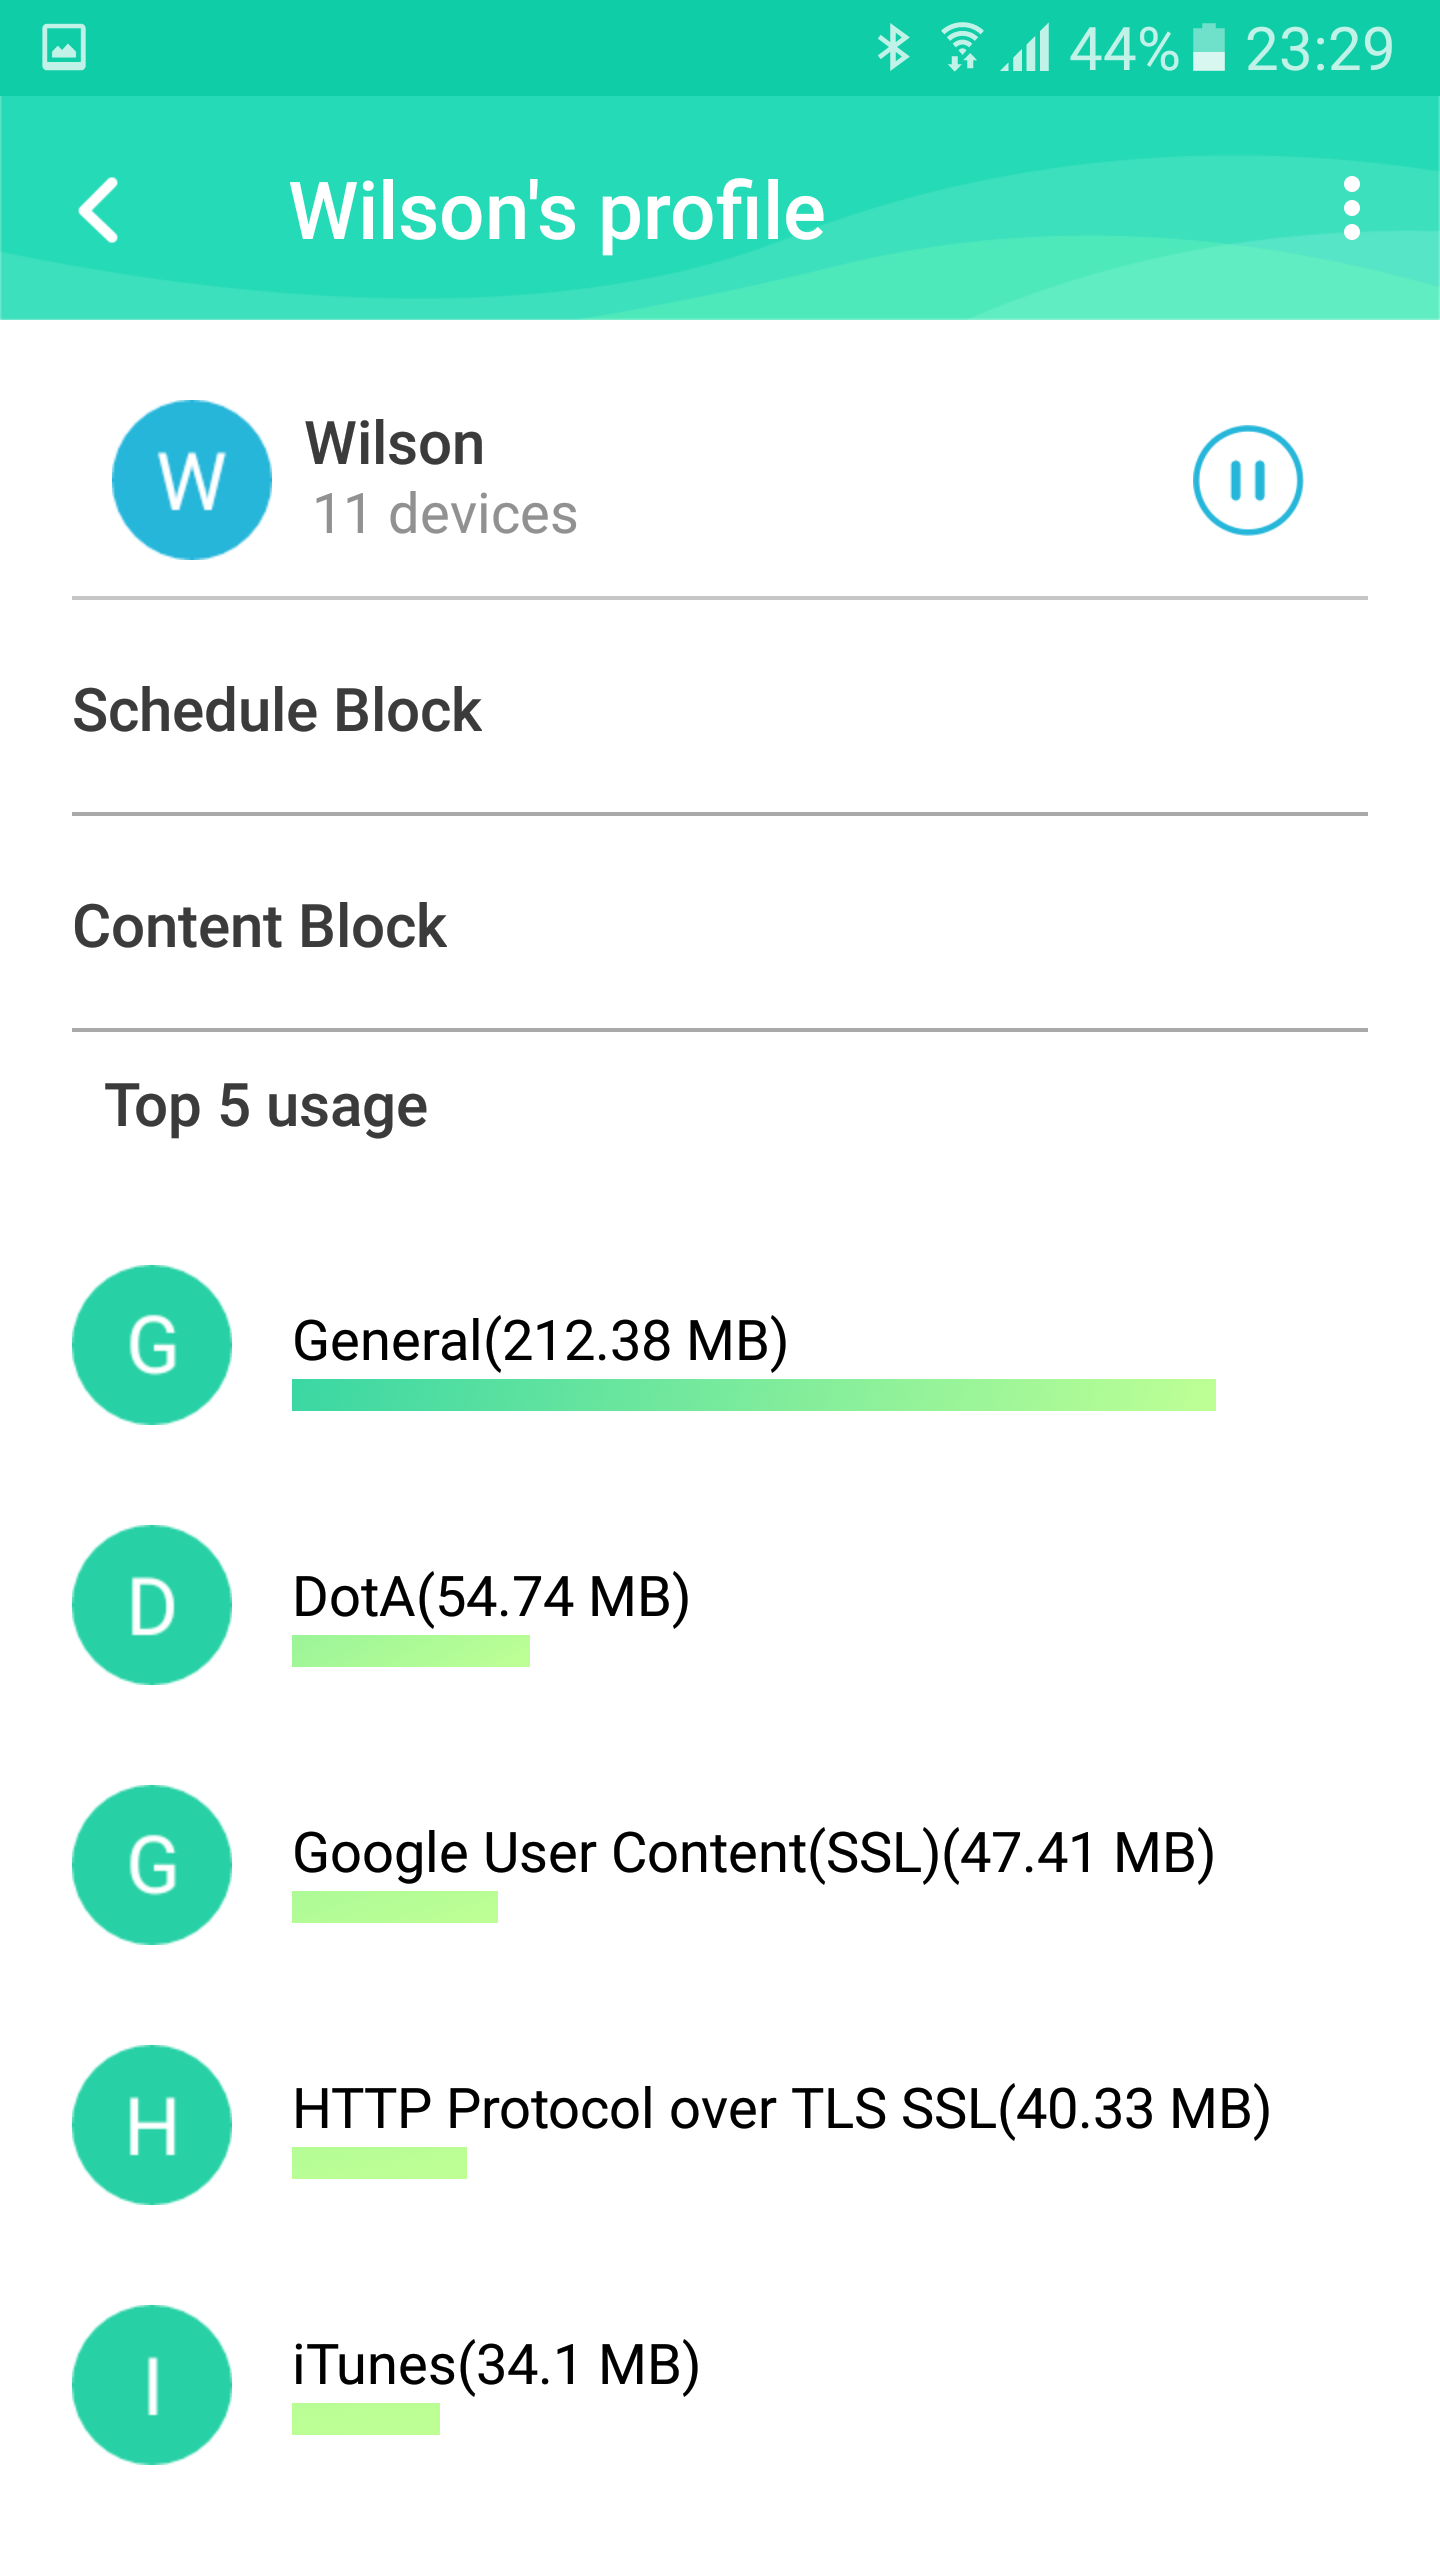Select the General(212.38 MB) usage entry
Image resolution: width=1440 pixels, height=2560 pixels.
click(x=540, y=1341)
